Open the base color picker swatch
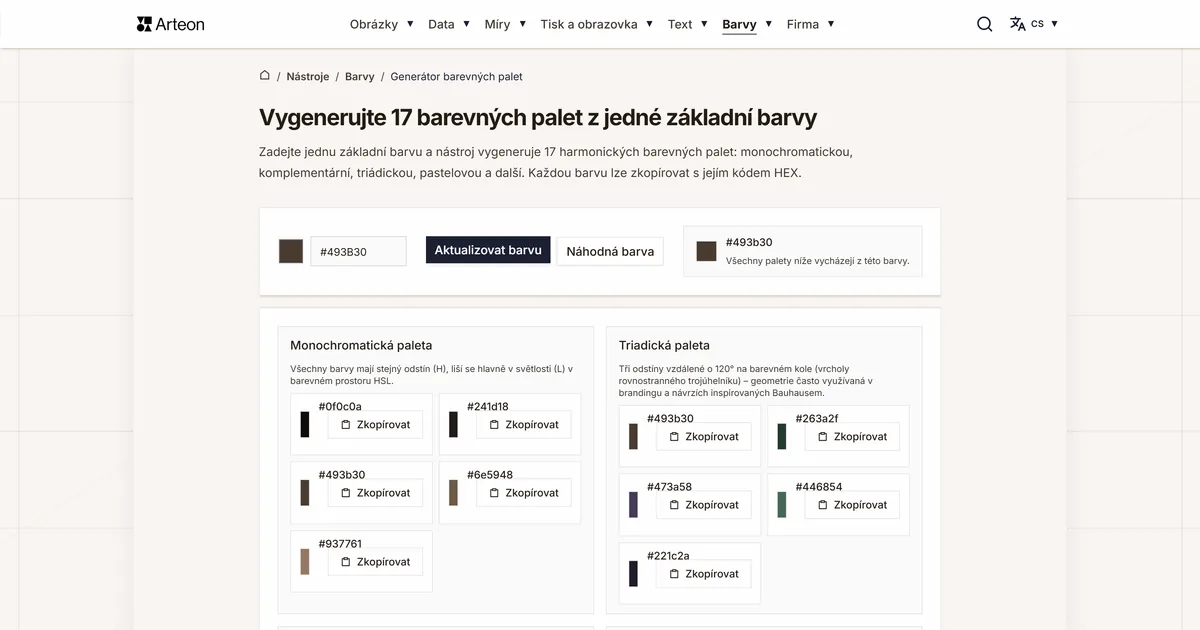The width and height of the screenshot is (1200, 630). (291, 251)
